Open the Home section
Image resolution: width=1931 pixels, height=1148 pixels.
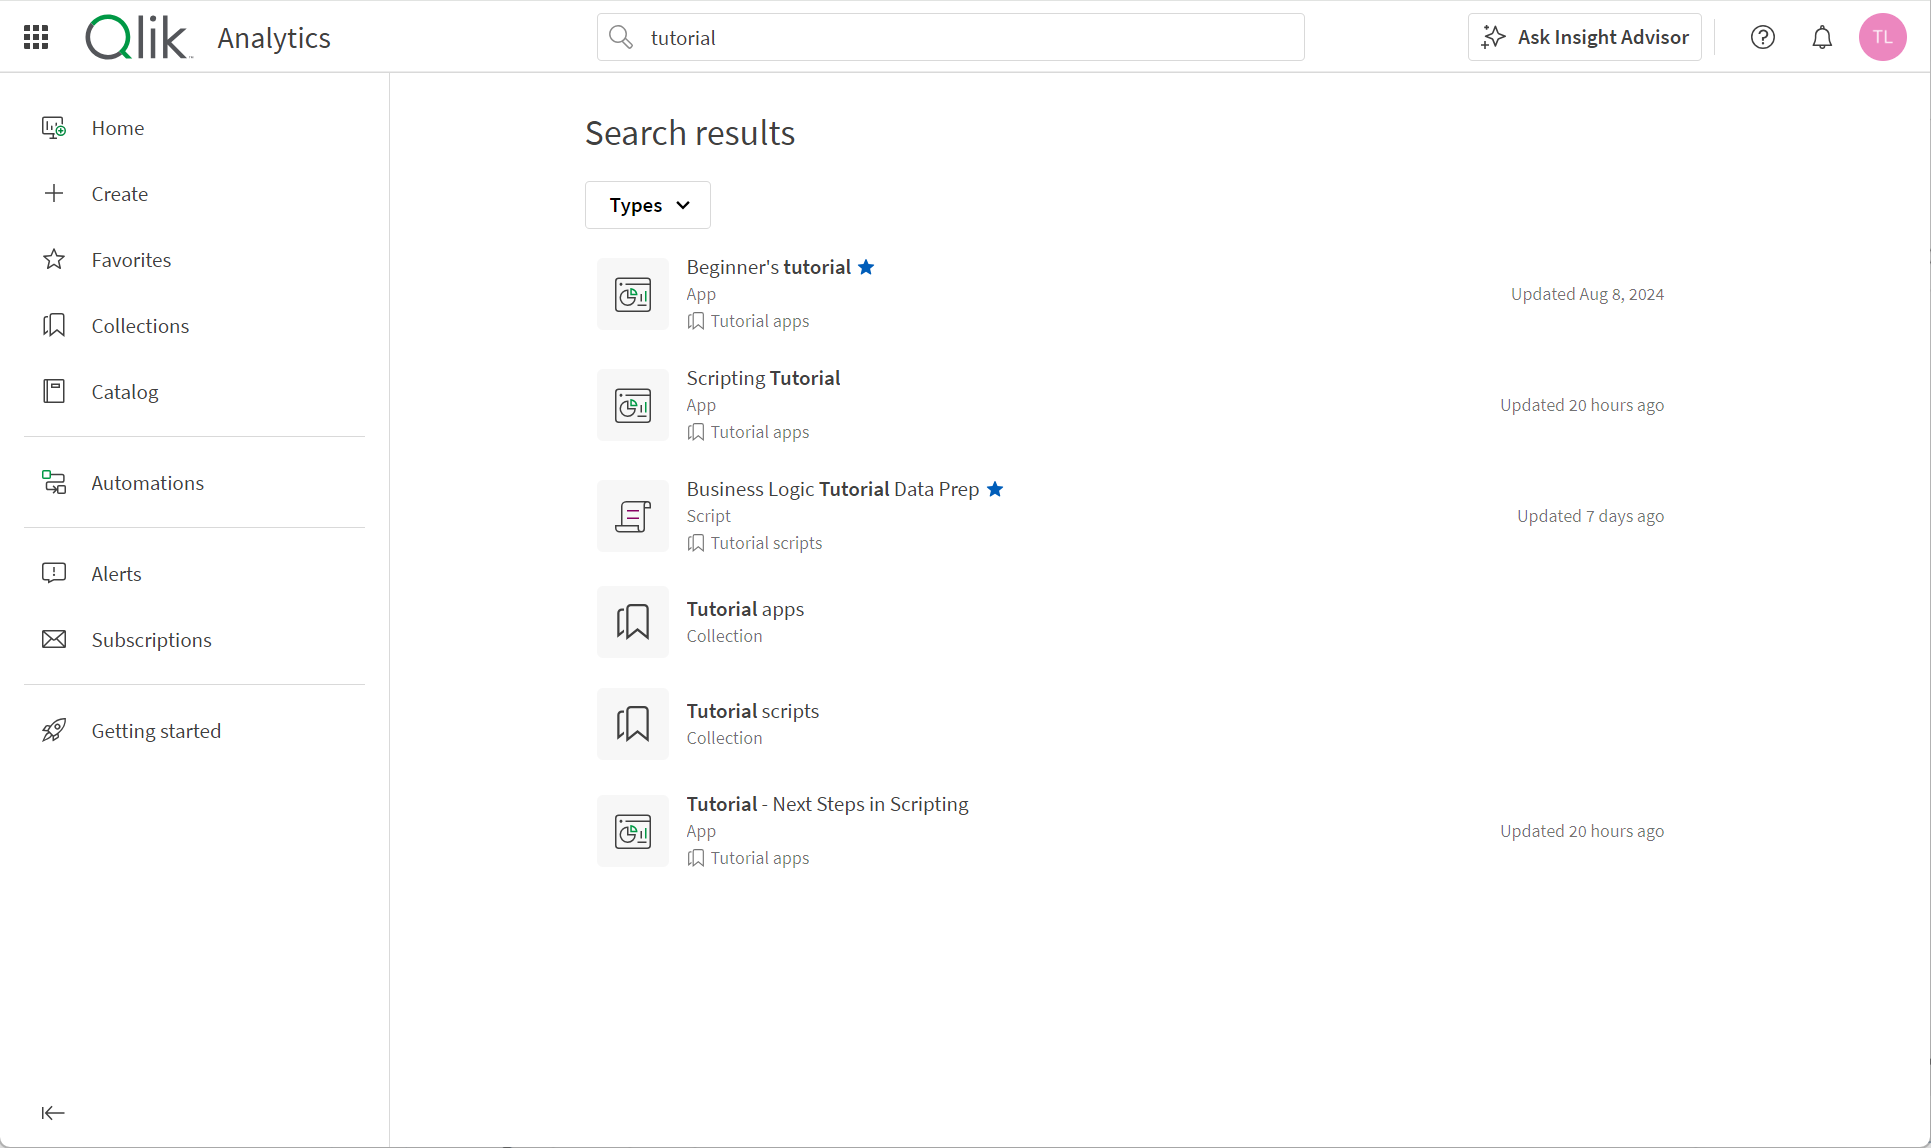pos(118,127)
